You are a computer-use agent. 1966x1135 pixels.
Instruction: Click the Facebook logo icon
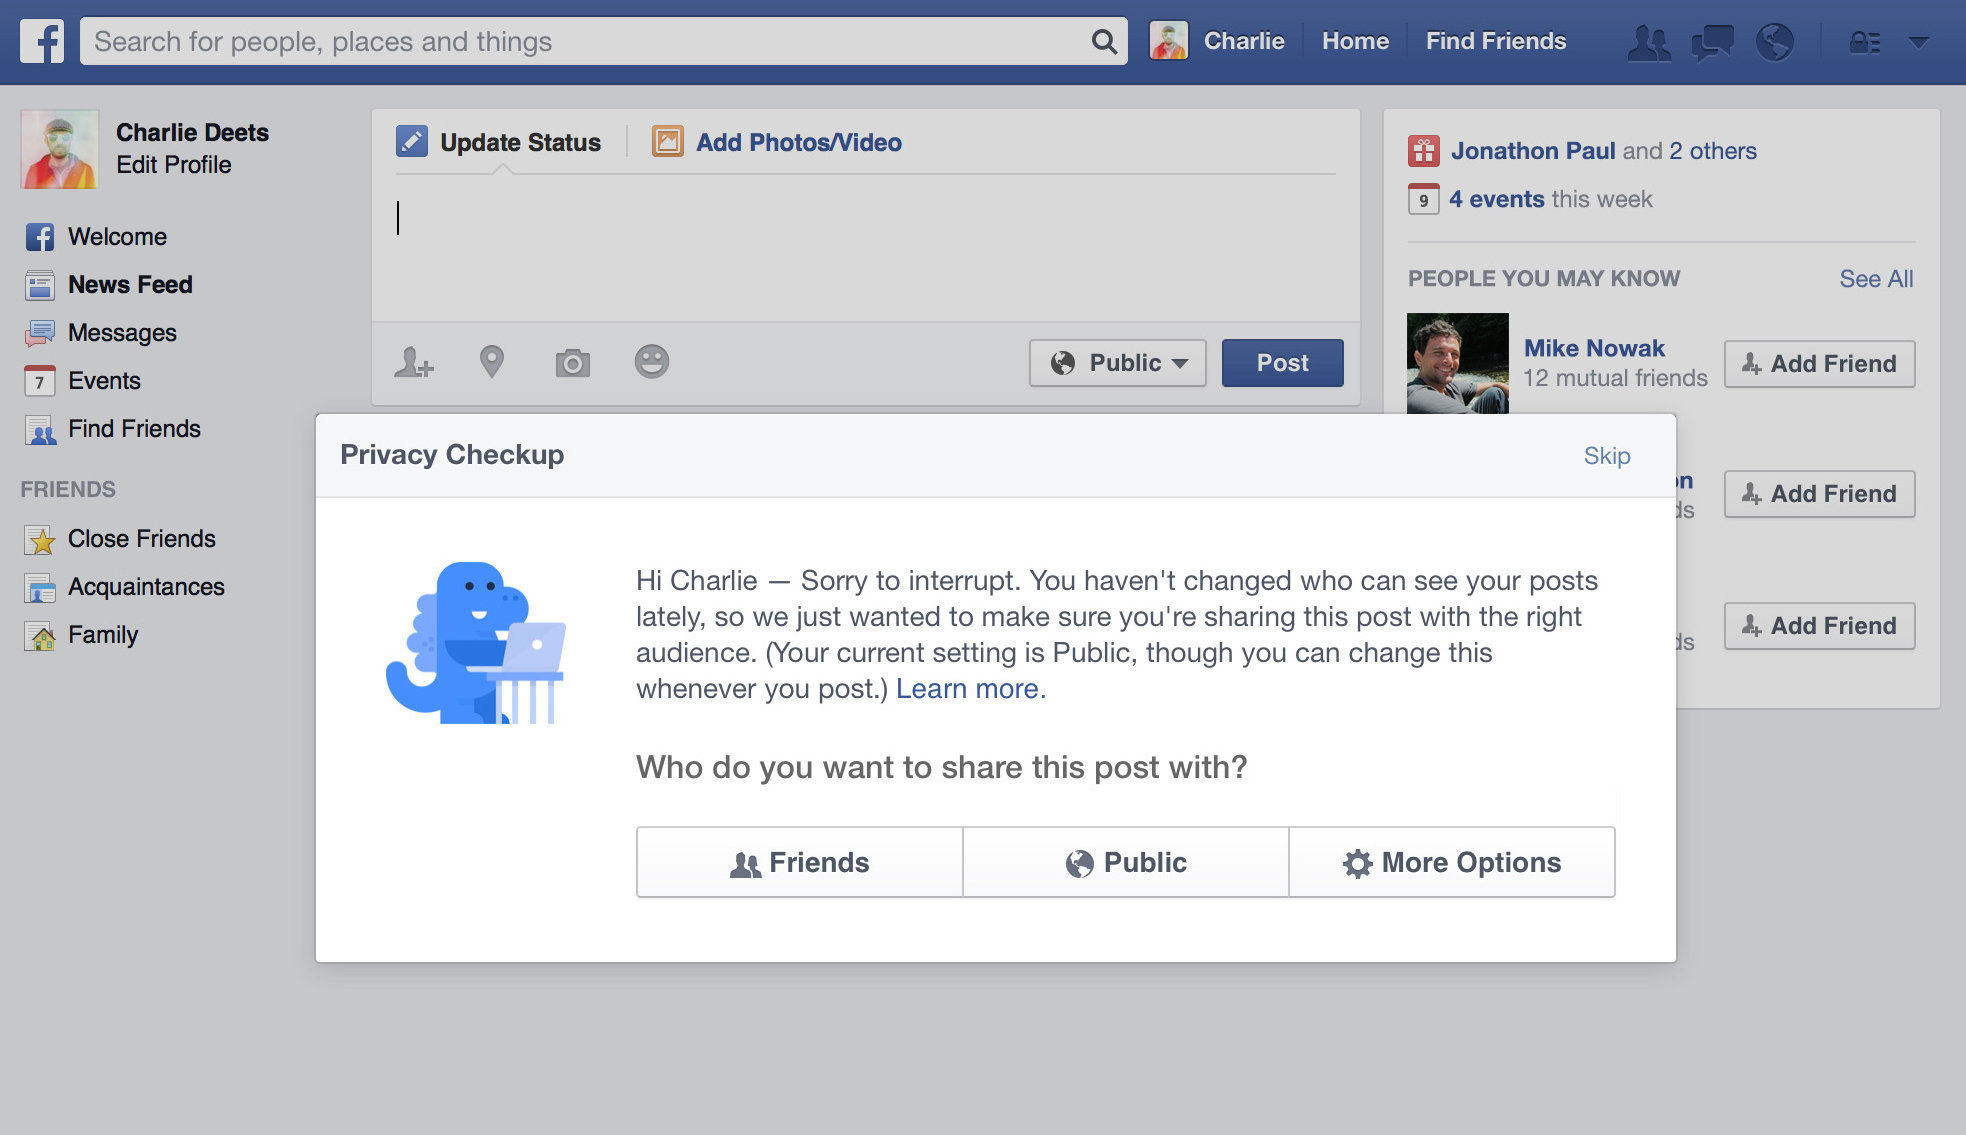coord(42,41)
